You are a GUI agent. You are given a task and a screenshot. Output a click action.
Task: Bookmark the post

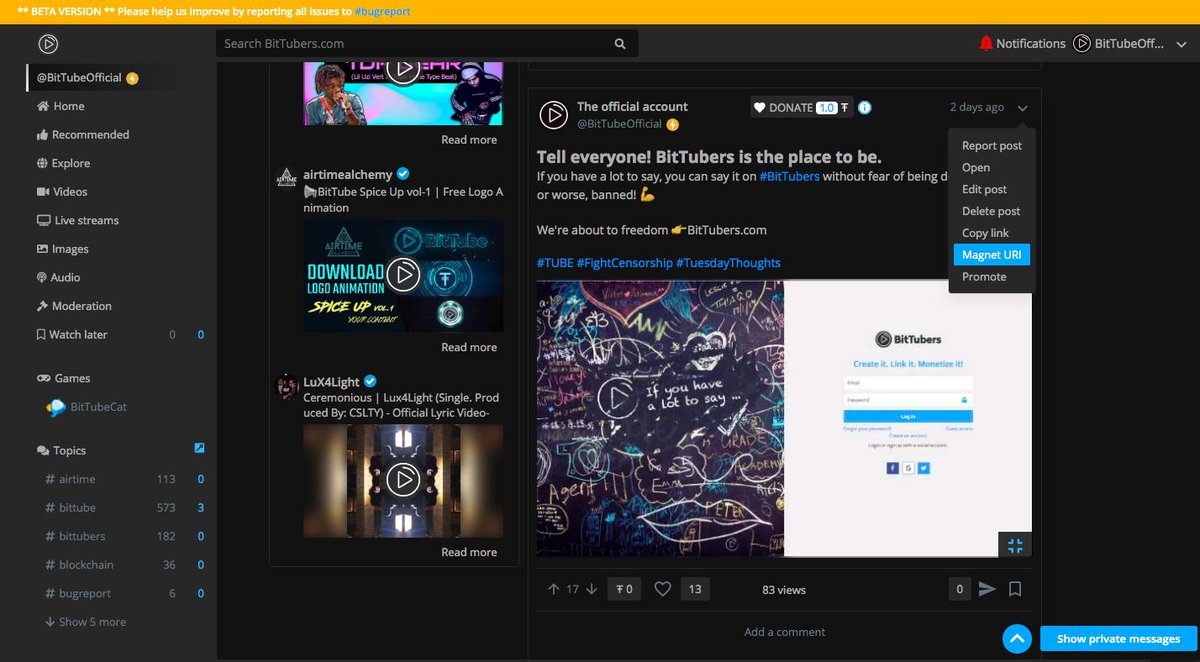point(1015,589)
